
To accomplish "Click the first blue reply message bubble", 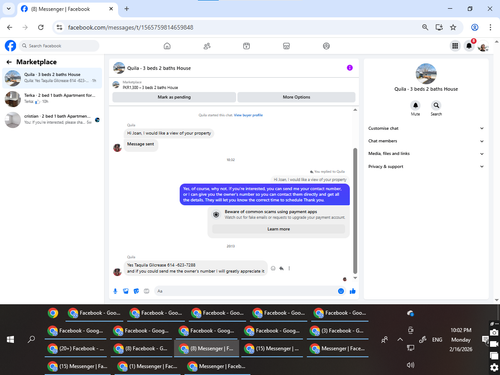I will point(265,194).
